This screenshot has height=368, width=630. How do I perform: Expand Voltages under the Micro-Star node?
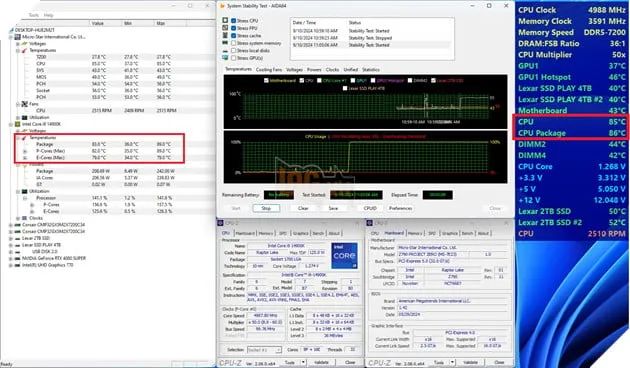pos(18,44)
